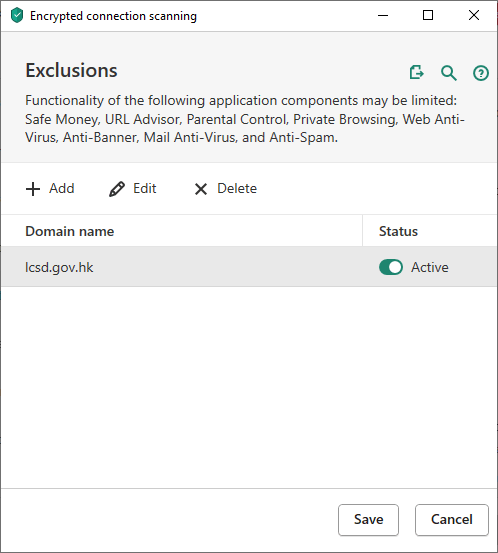Add a new domain exclusion
This screenshot has height=553, width=498.
(50, 189)
